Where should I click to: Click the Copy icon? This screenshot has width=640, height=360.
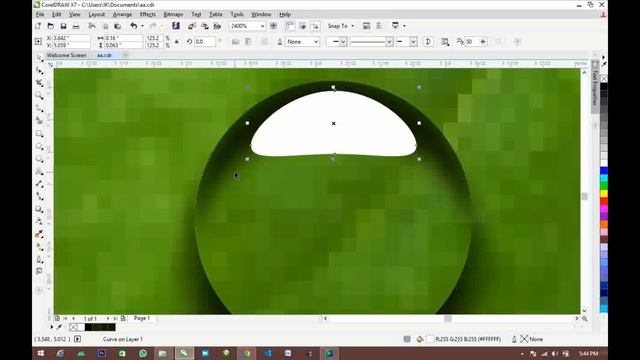pyautogui.click(x=105, y=26)
